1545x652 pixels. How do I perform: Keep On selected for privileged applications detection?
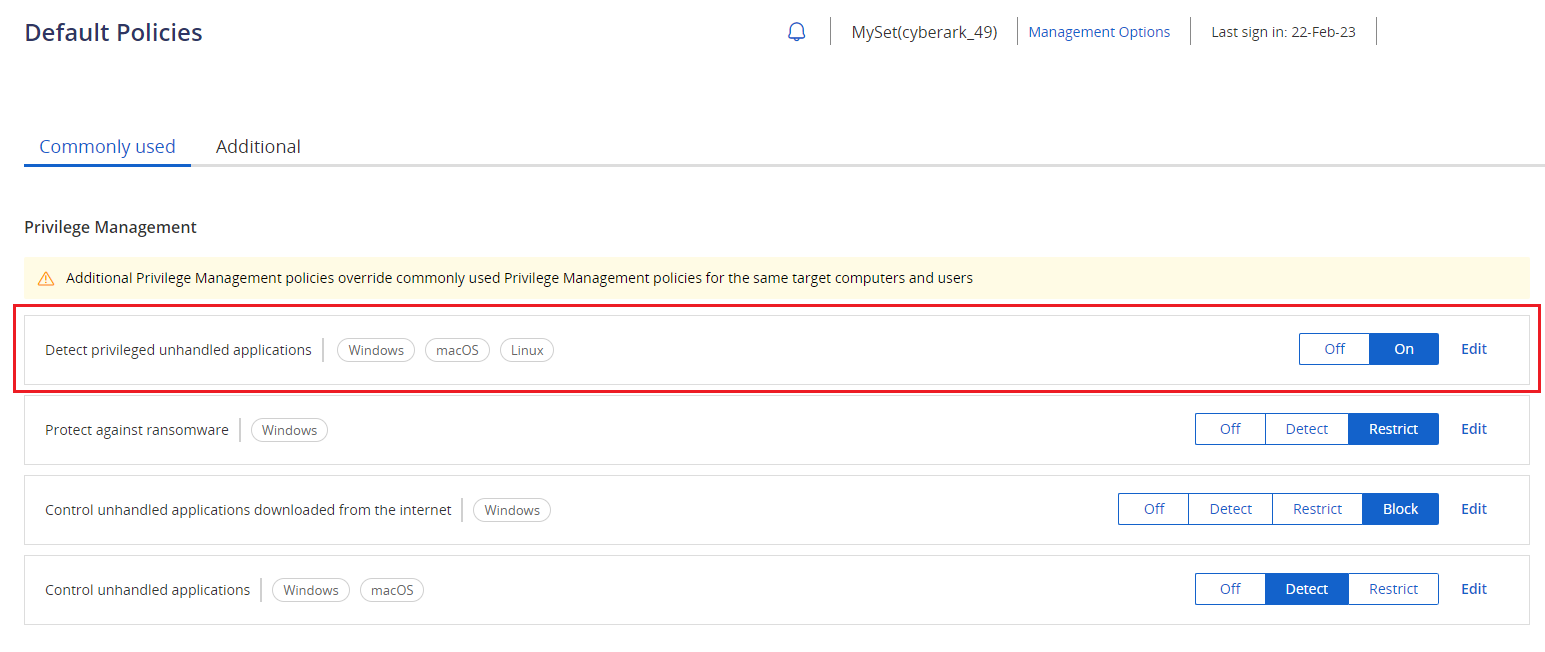(1403, 349)
